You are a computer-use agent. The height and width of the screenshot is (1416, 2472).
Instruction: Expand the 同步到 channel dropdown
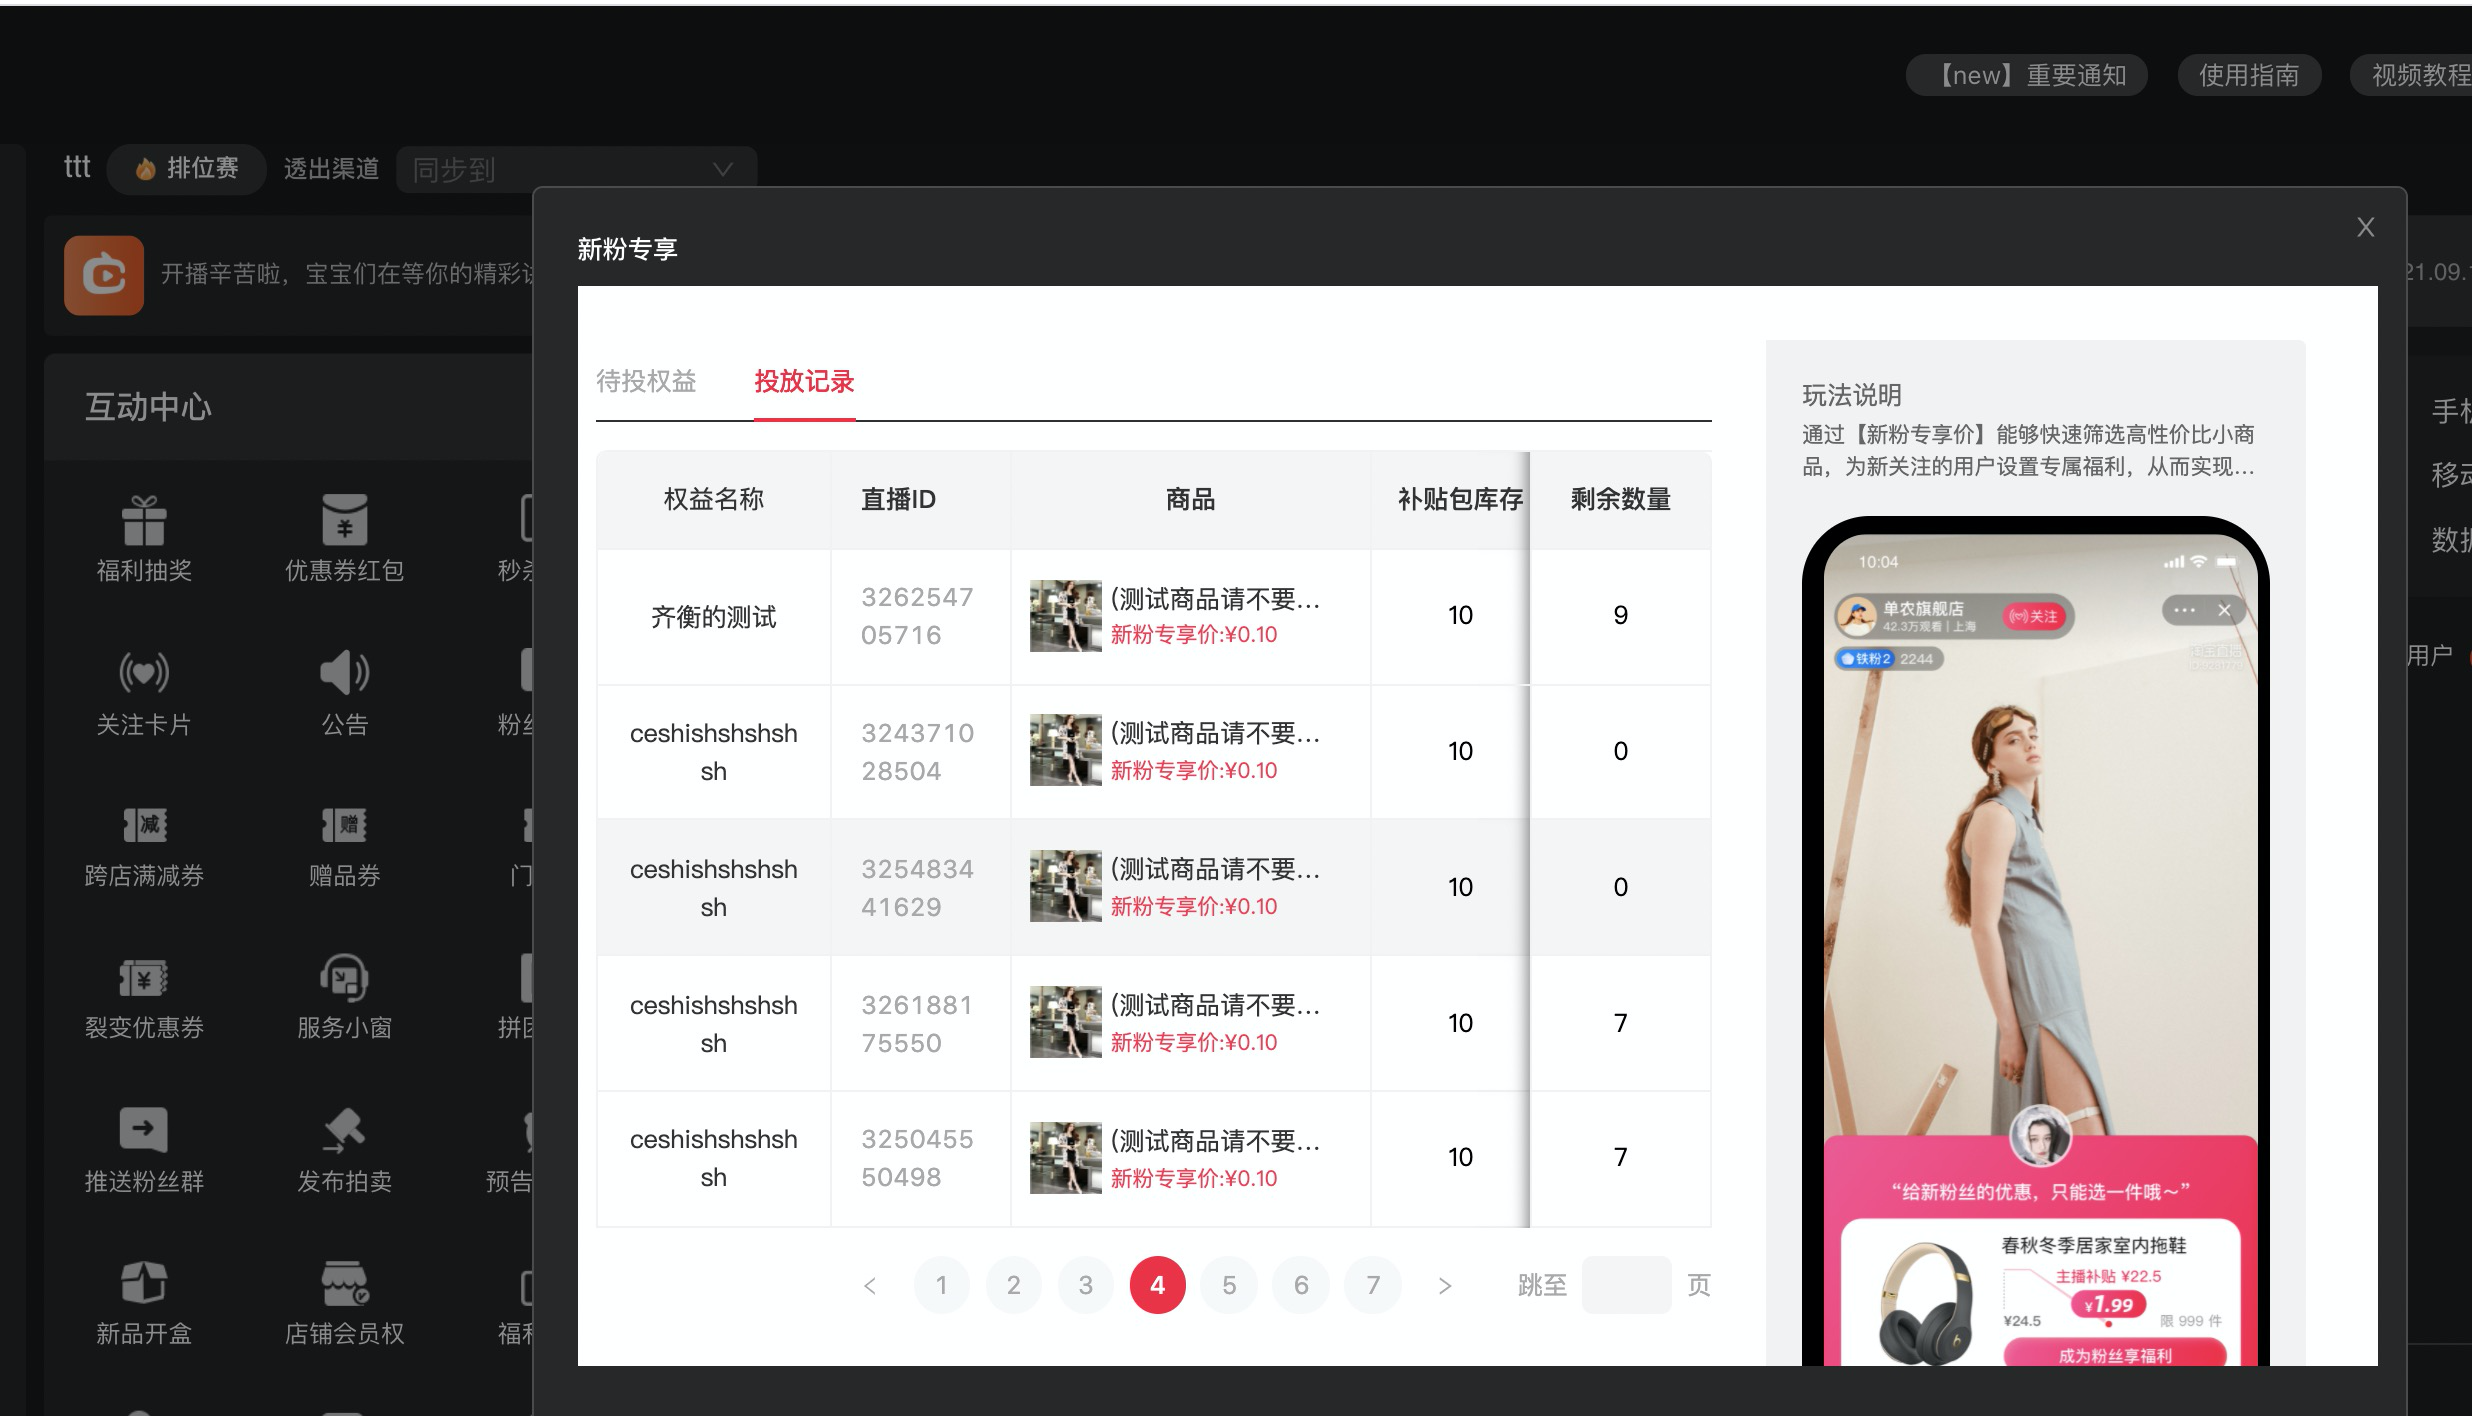pos(577,170)
